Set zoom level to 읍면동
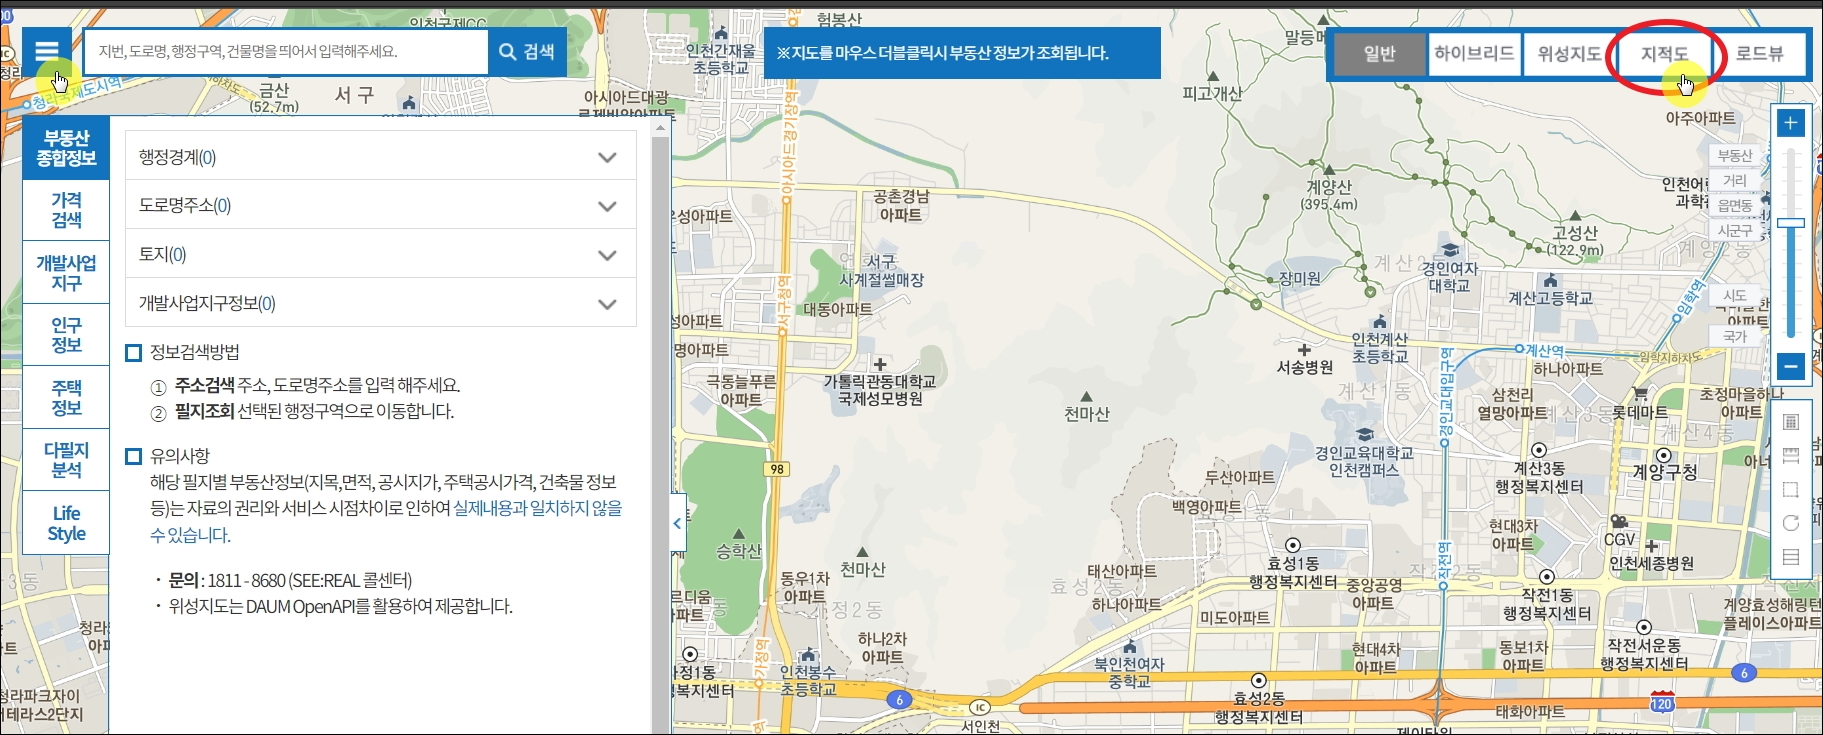 tap(1735, 205)
